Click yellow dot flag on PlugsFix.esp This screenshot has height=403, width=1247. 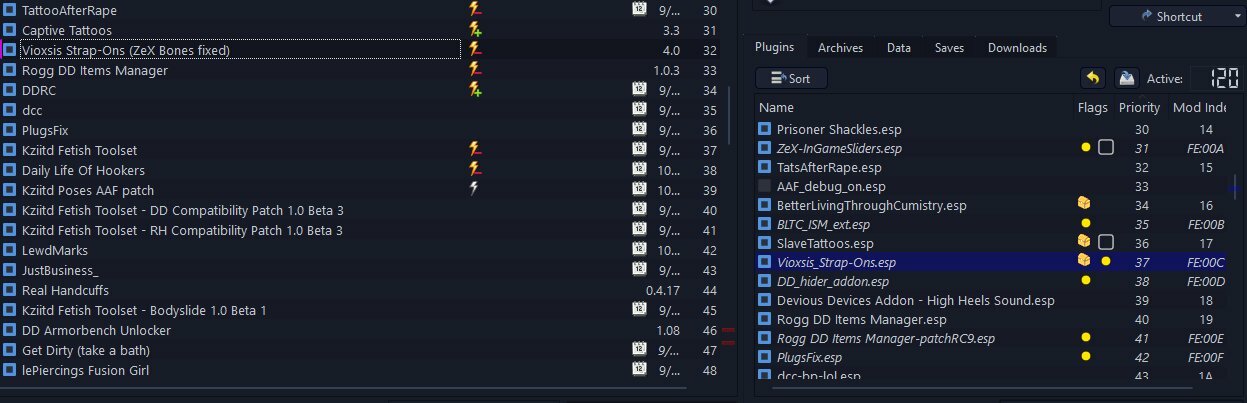click(1086, 357)
